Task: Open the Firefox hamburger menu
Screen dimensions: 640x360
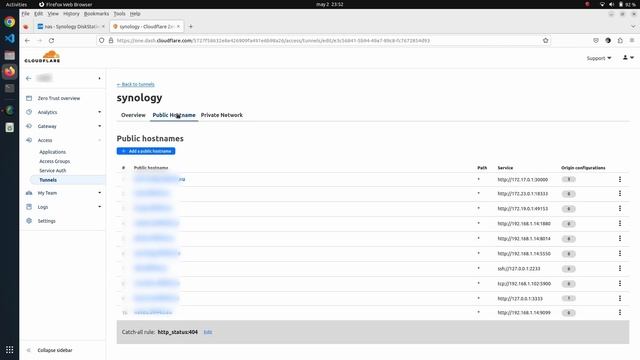Action: coord(632,40)
